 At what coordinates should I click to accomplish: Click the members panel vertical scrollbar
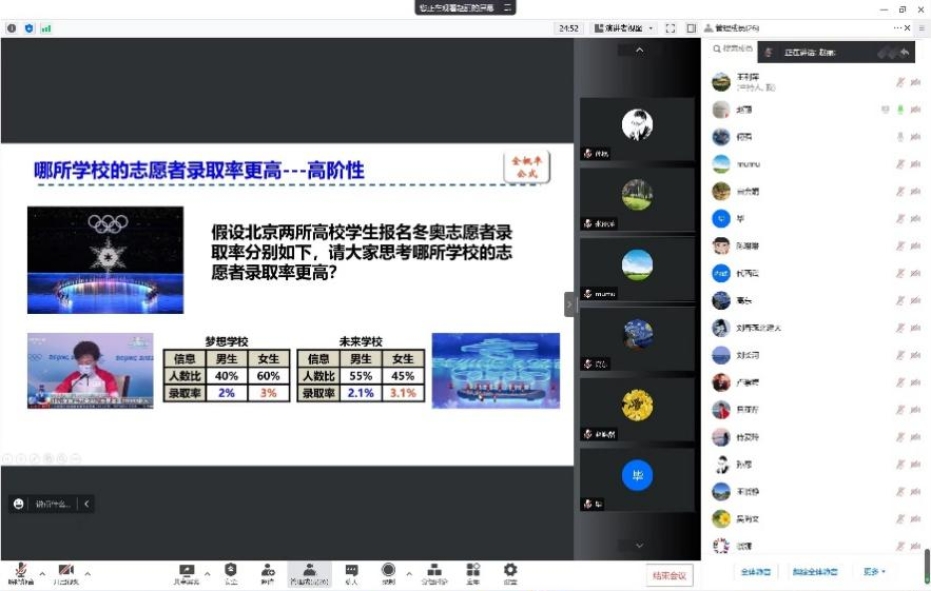926,565
